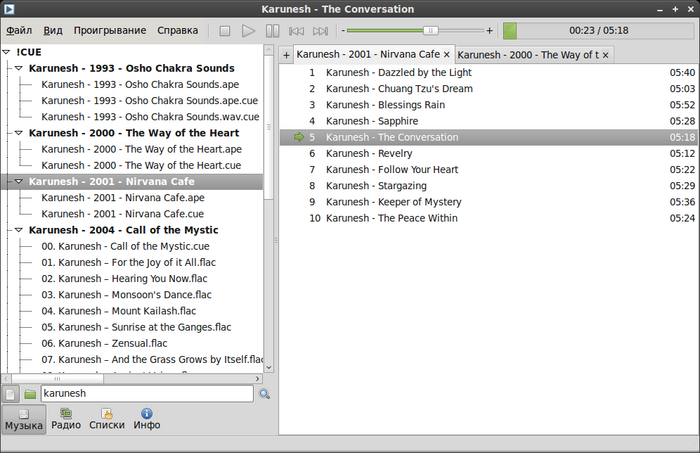
Task: Increase volume with the plus sign
Action: pyautogui.click(x=490, y=30)
